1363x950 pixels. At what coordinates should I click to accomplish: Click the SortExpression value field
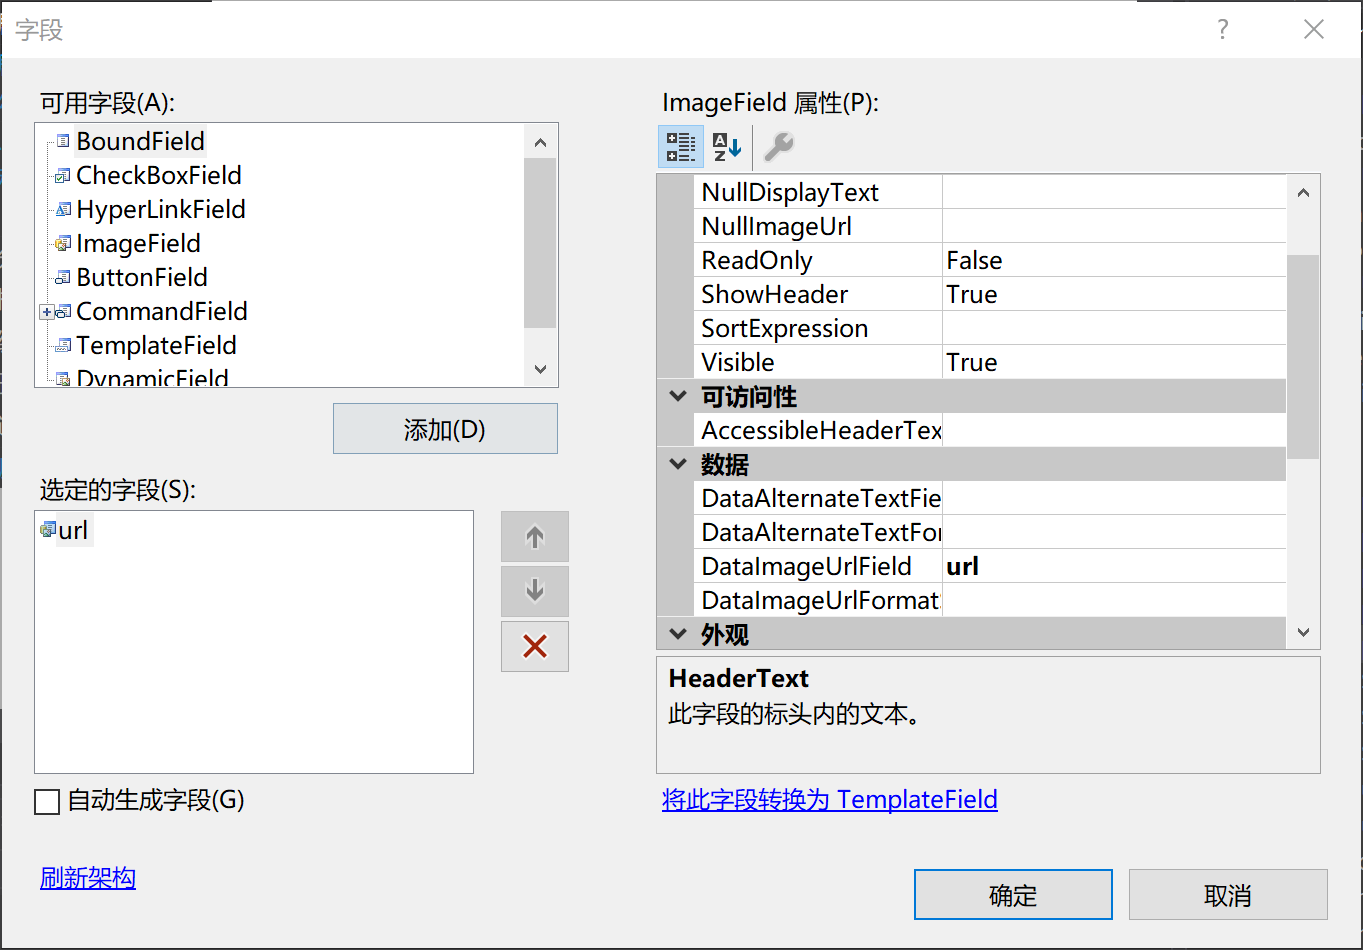[1114, 328]
